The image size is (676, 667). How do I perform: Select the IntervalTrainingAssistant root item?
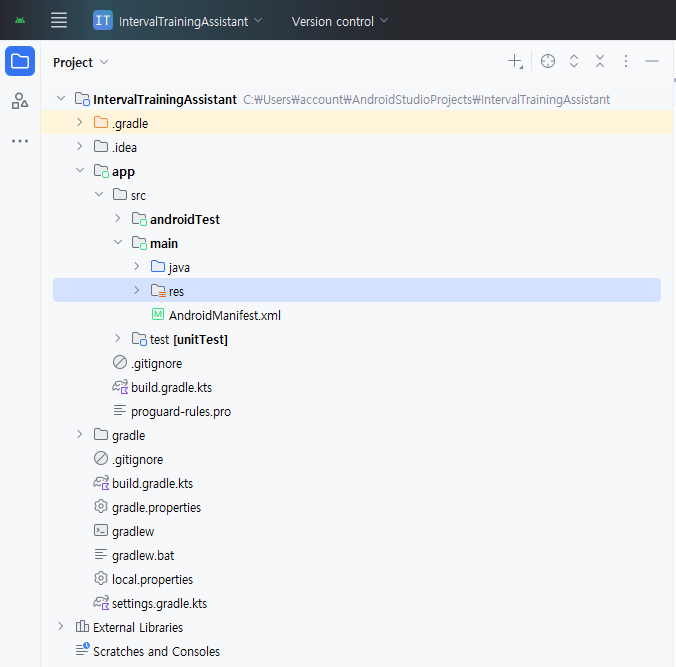pyautogui.click(x=165, y=100)
